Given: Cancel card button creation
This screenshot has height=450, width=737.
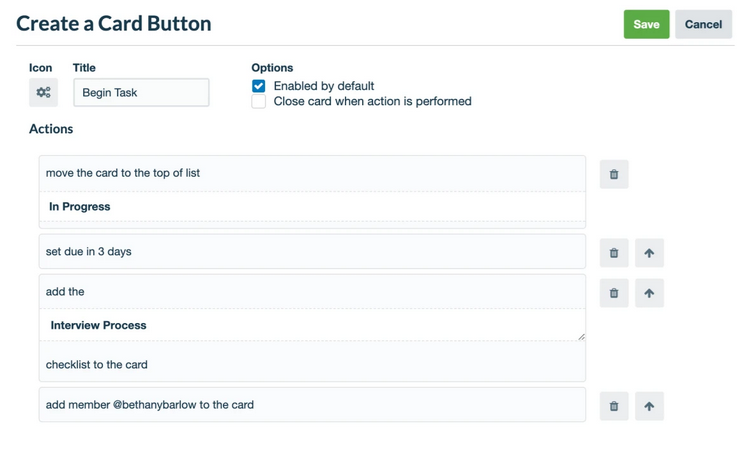Looking at the screenshot, I should tap(703, 24).
